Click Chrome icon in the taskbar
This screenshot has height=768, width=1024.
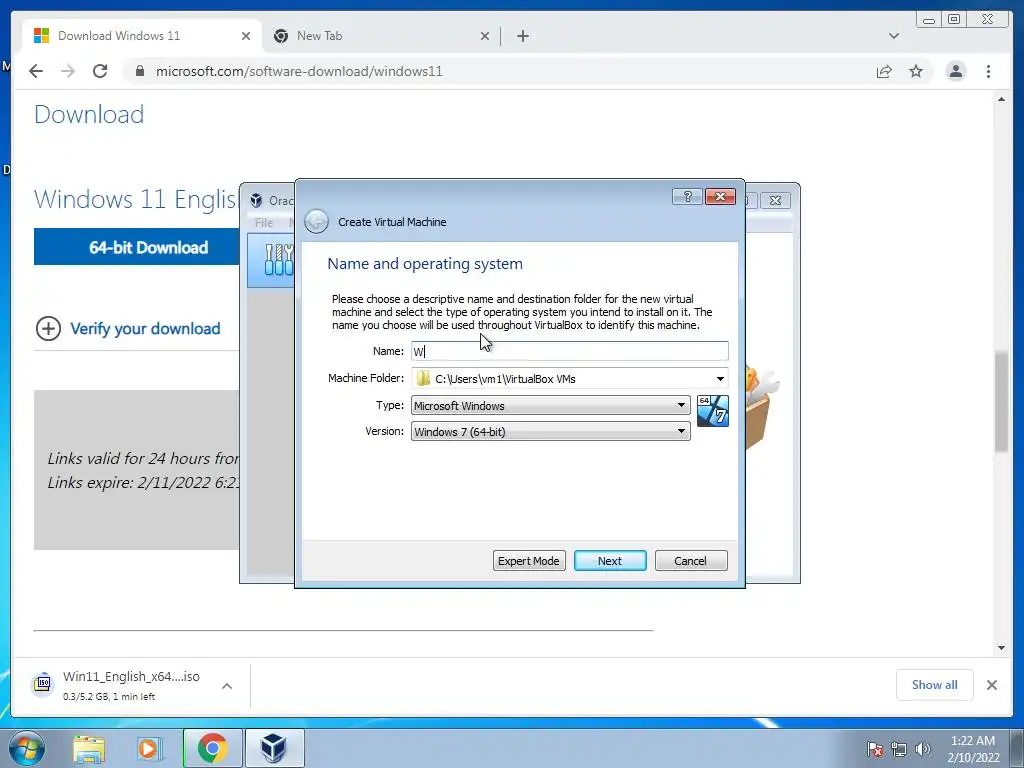212,748
